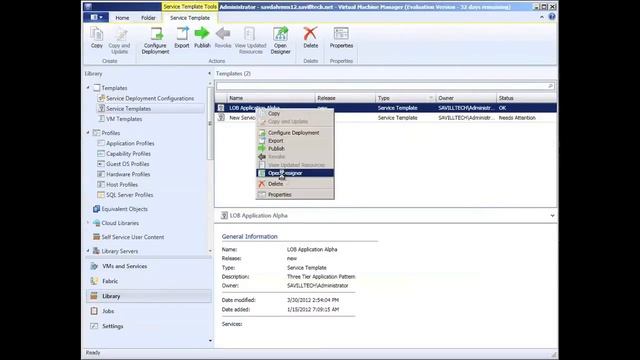The image size is (640, 360).
Task: Select SQL Server Profiles in tree
Action: (x=129, y=195)
